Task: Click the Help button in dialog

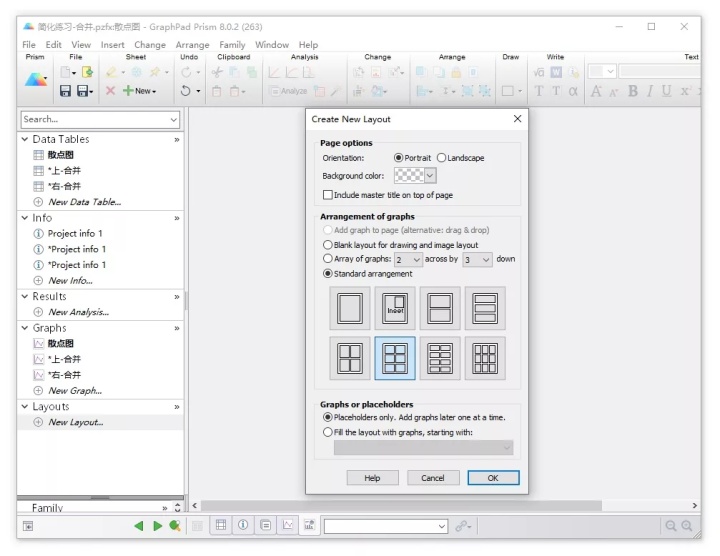Action: (372, 478)
